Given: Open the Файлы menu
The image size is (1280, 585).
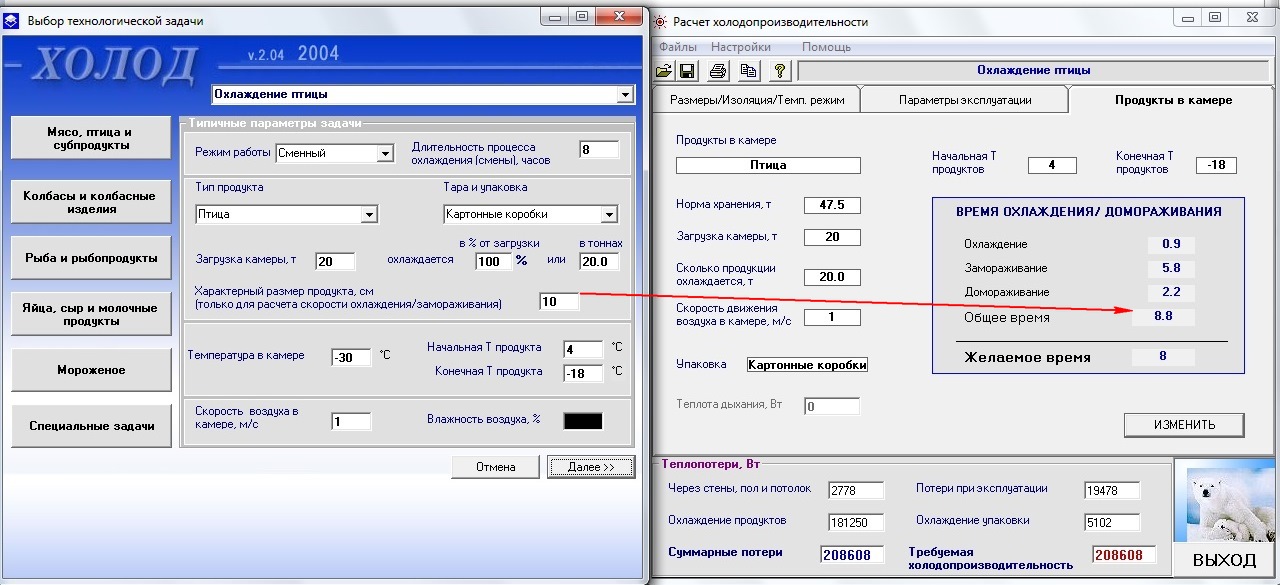Looking at the screenshot, I should click(x=678, y=47).
